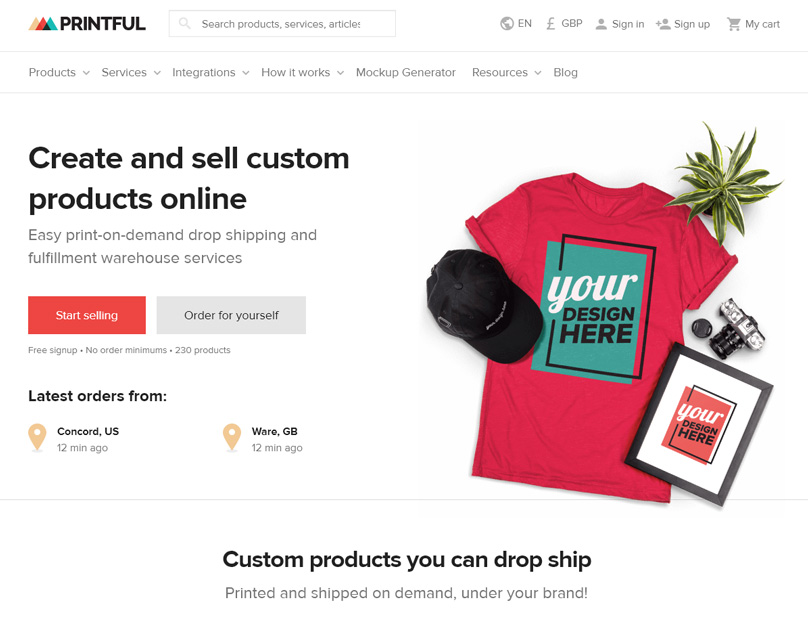The image size is (808, 617).
Task: Open the shopping cart icon
Action: point(733,24)
